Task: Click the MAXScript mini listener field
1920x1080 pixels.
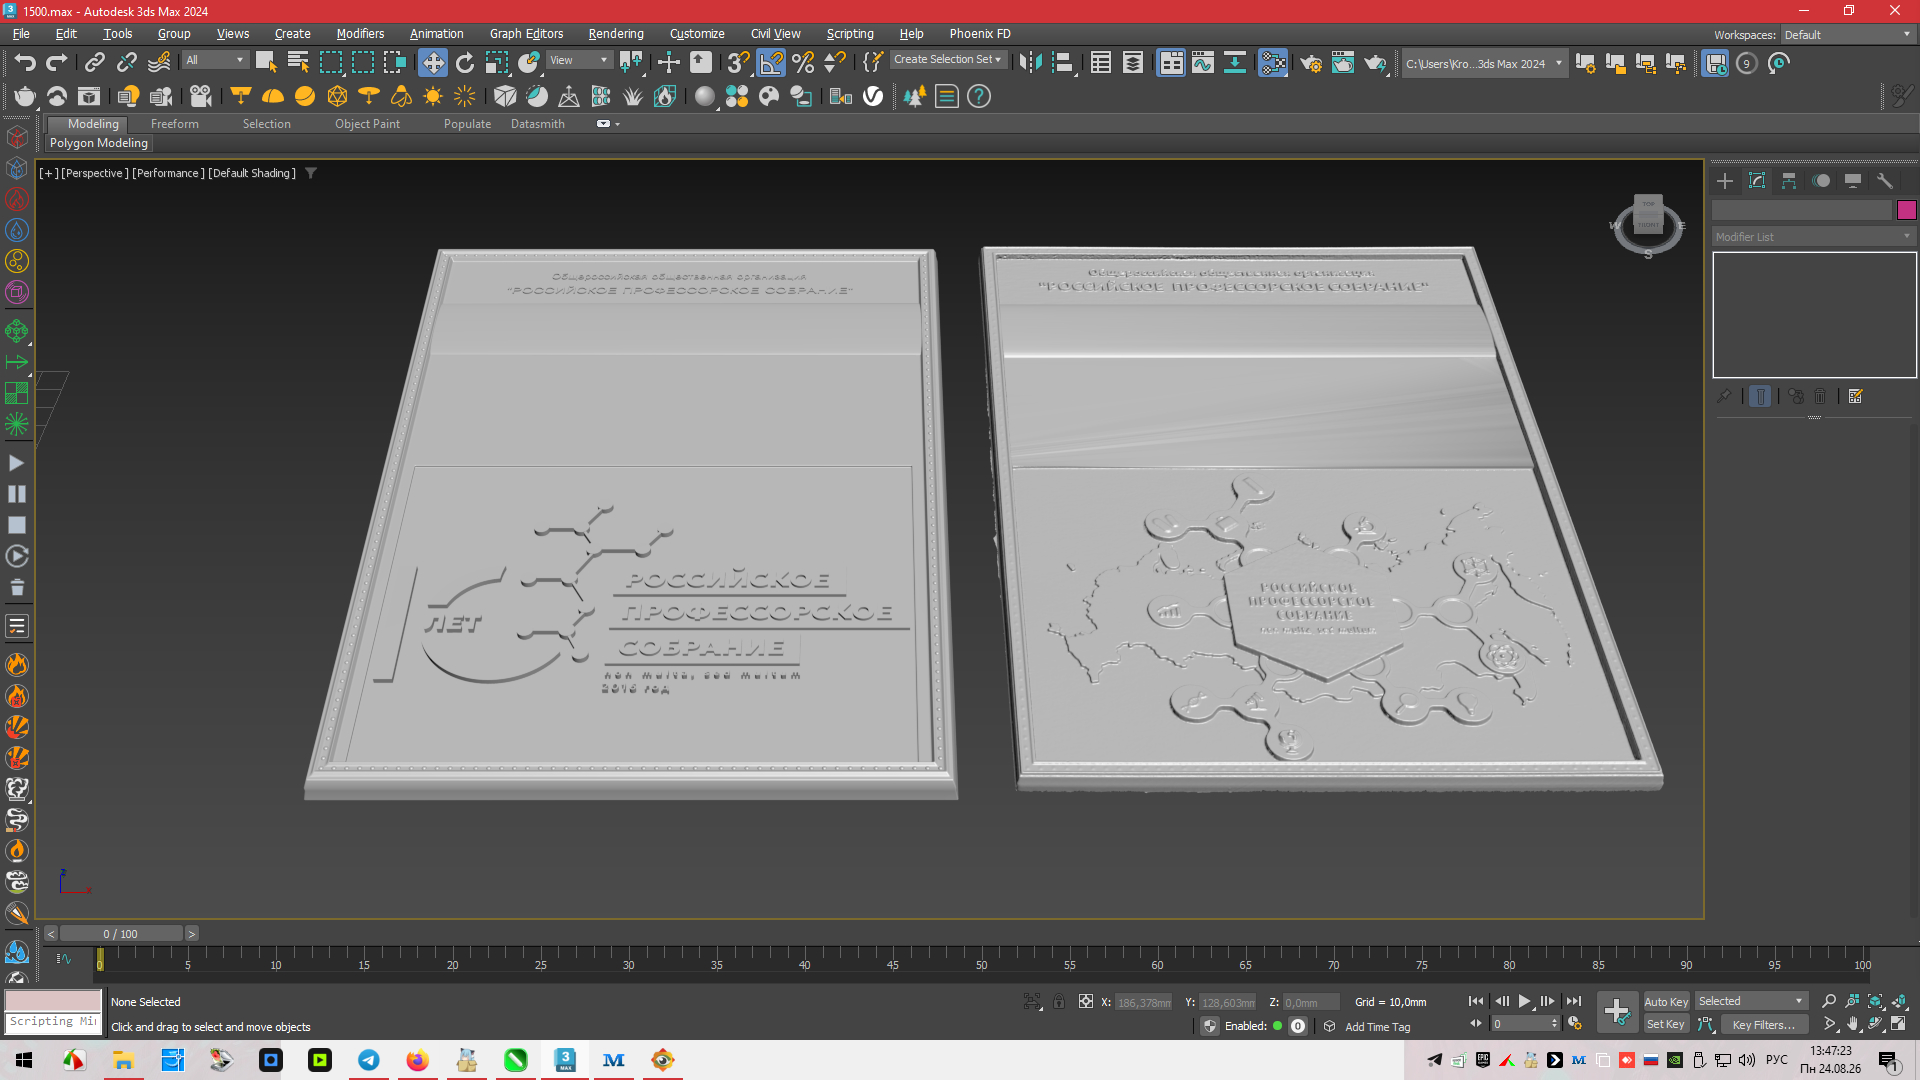Action: pos(54,1022)
